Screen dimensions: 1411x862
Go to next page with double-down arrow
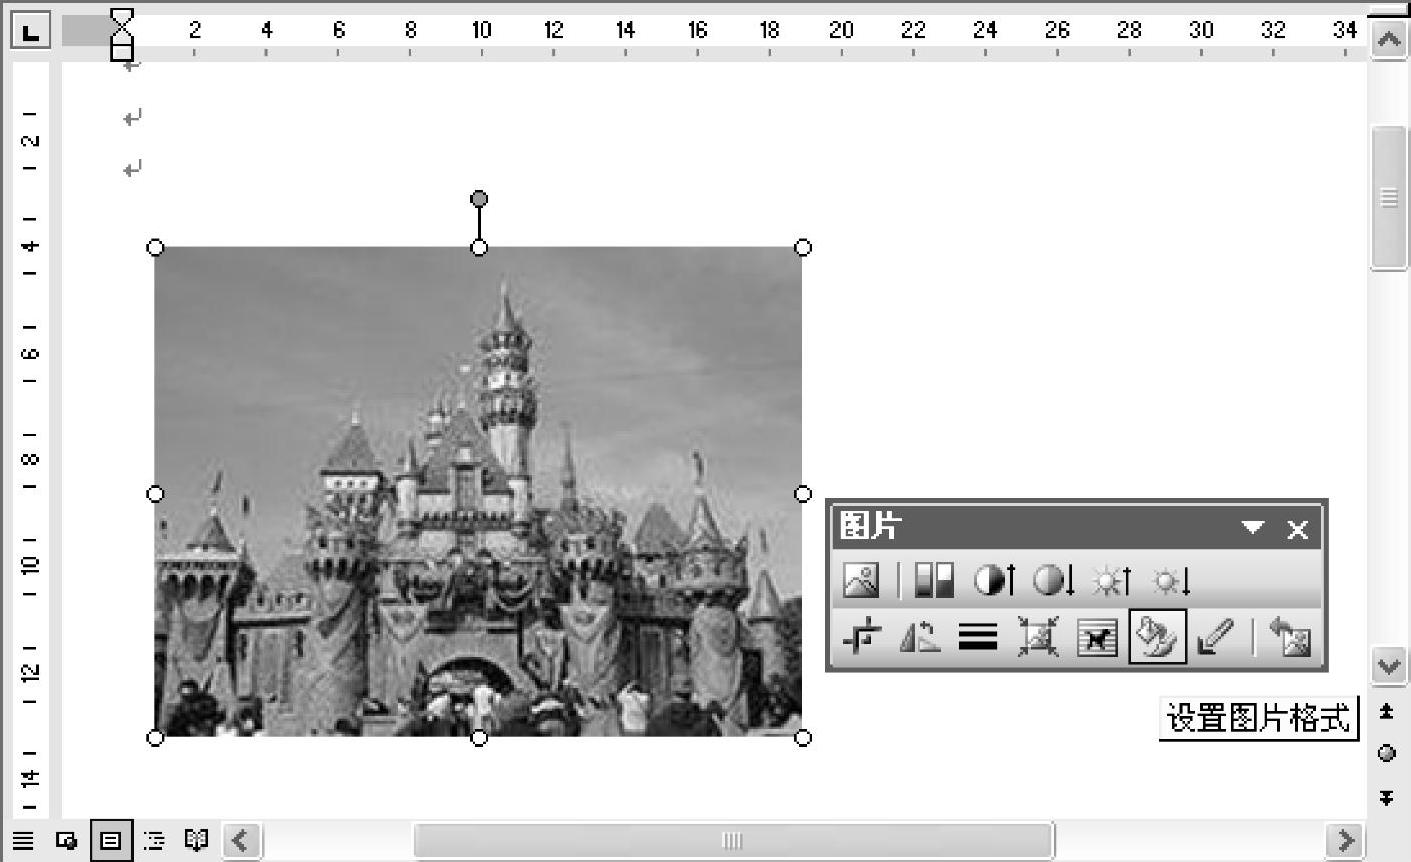pyautogui.click(x=1387, y=797)
